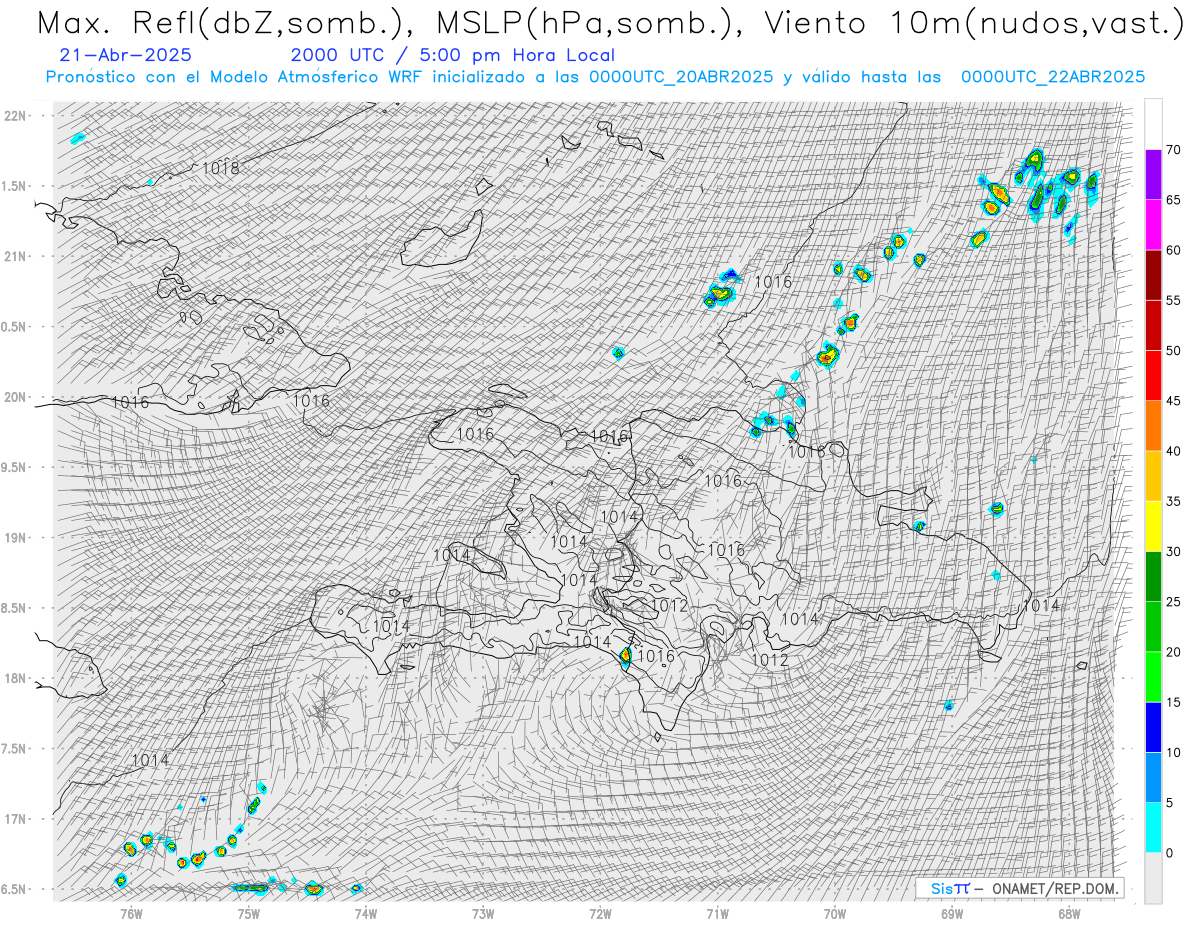Pick the yellow 30–35 dBZ legend band
The width and height of the screenshot is (1200, 927).
(x=1153, y=526)
